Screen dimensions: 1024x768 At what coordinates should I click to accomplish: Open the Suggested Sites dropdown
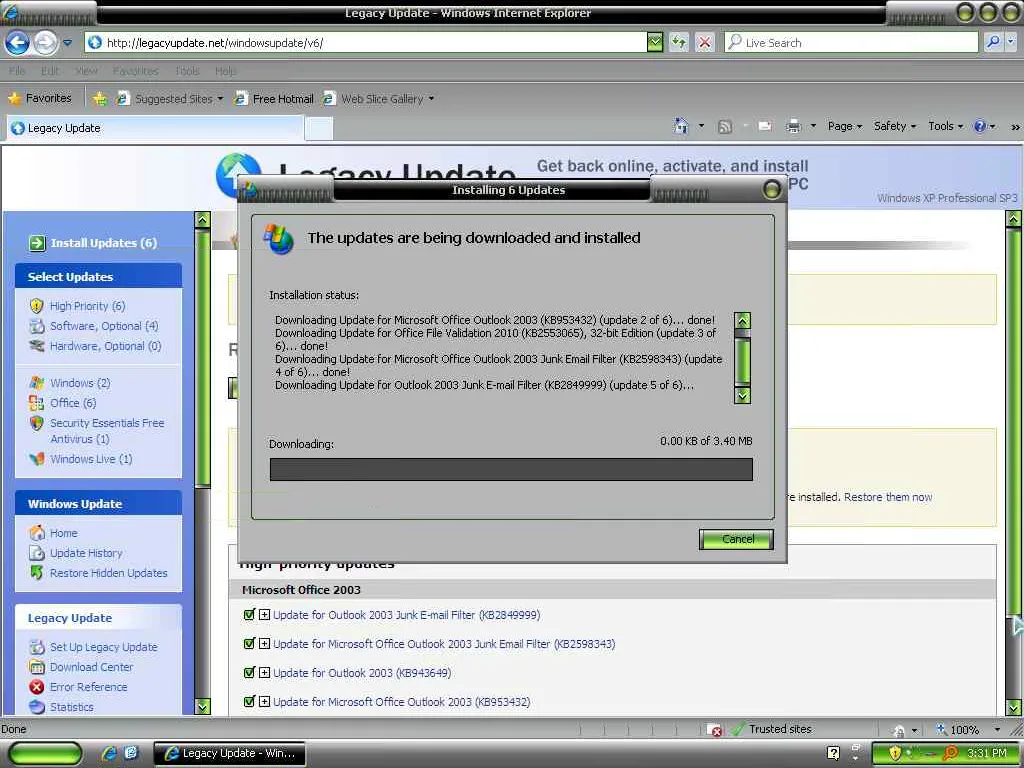coord(220,99)
